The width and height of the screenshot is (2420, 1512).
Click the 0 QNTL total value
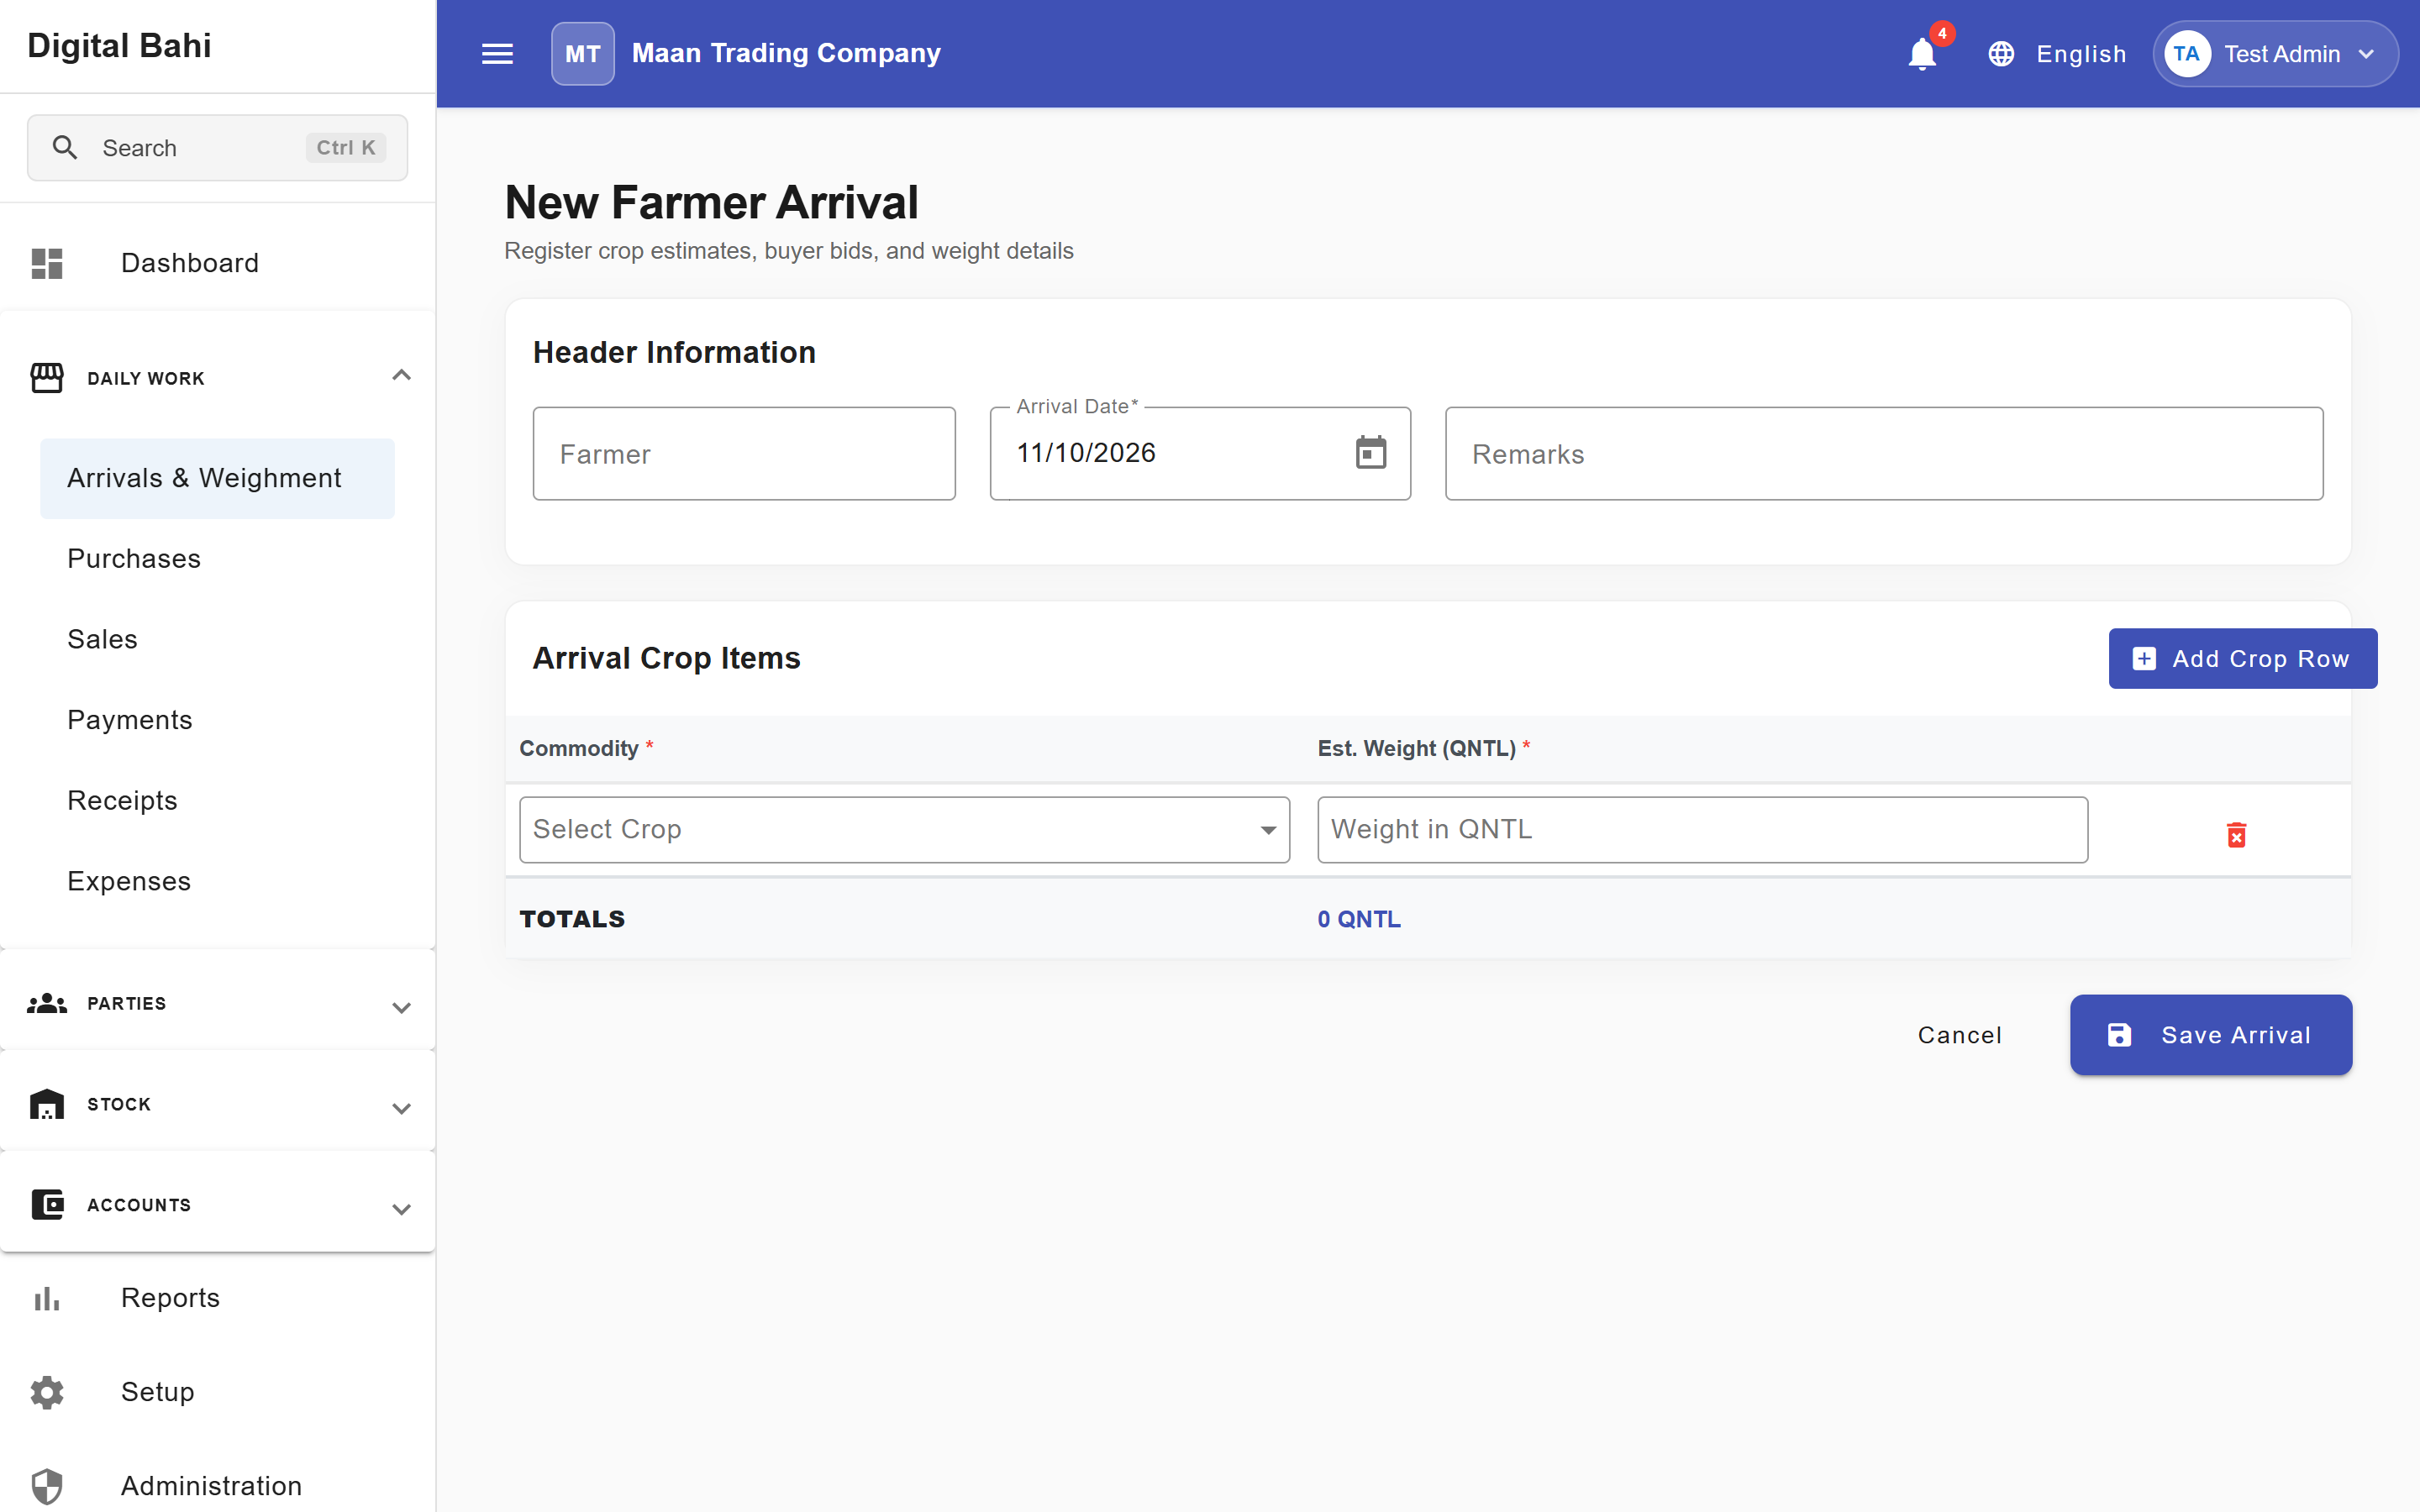pos(1359,919)
